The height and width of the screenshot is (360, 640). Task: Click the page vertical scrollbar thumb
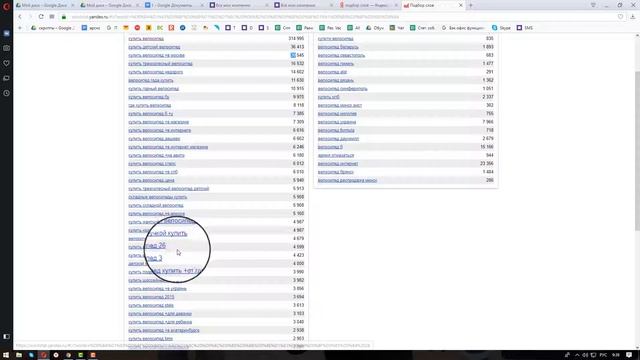637,151
